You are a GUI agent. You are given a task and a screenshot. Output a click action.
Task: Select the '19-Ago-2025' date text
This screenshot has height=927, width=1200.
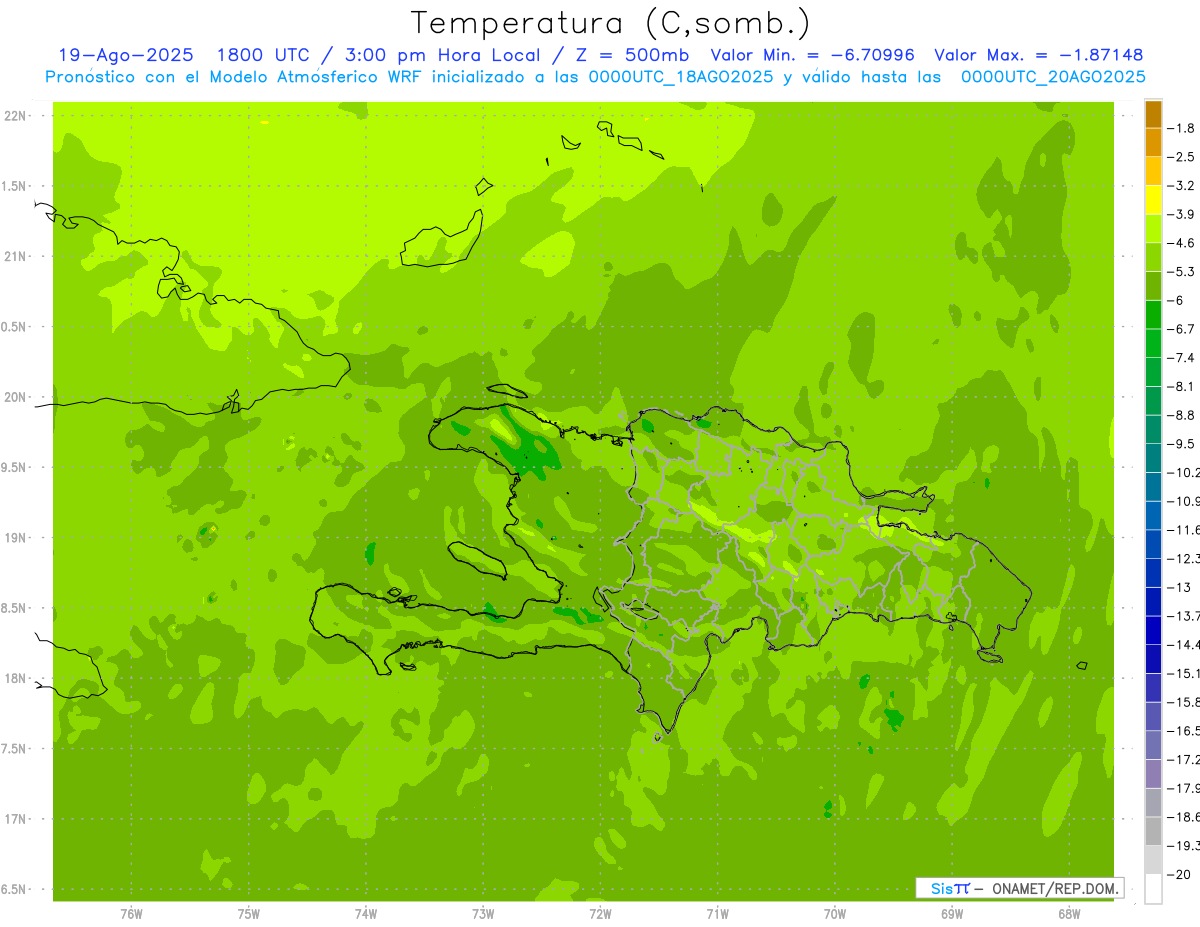[x=125, y=55]
